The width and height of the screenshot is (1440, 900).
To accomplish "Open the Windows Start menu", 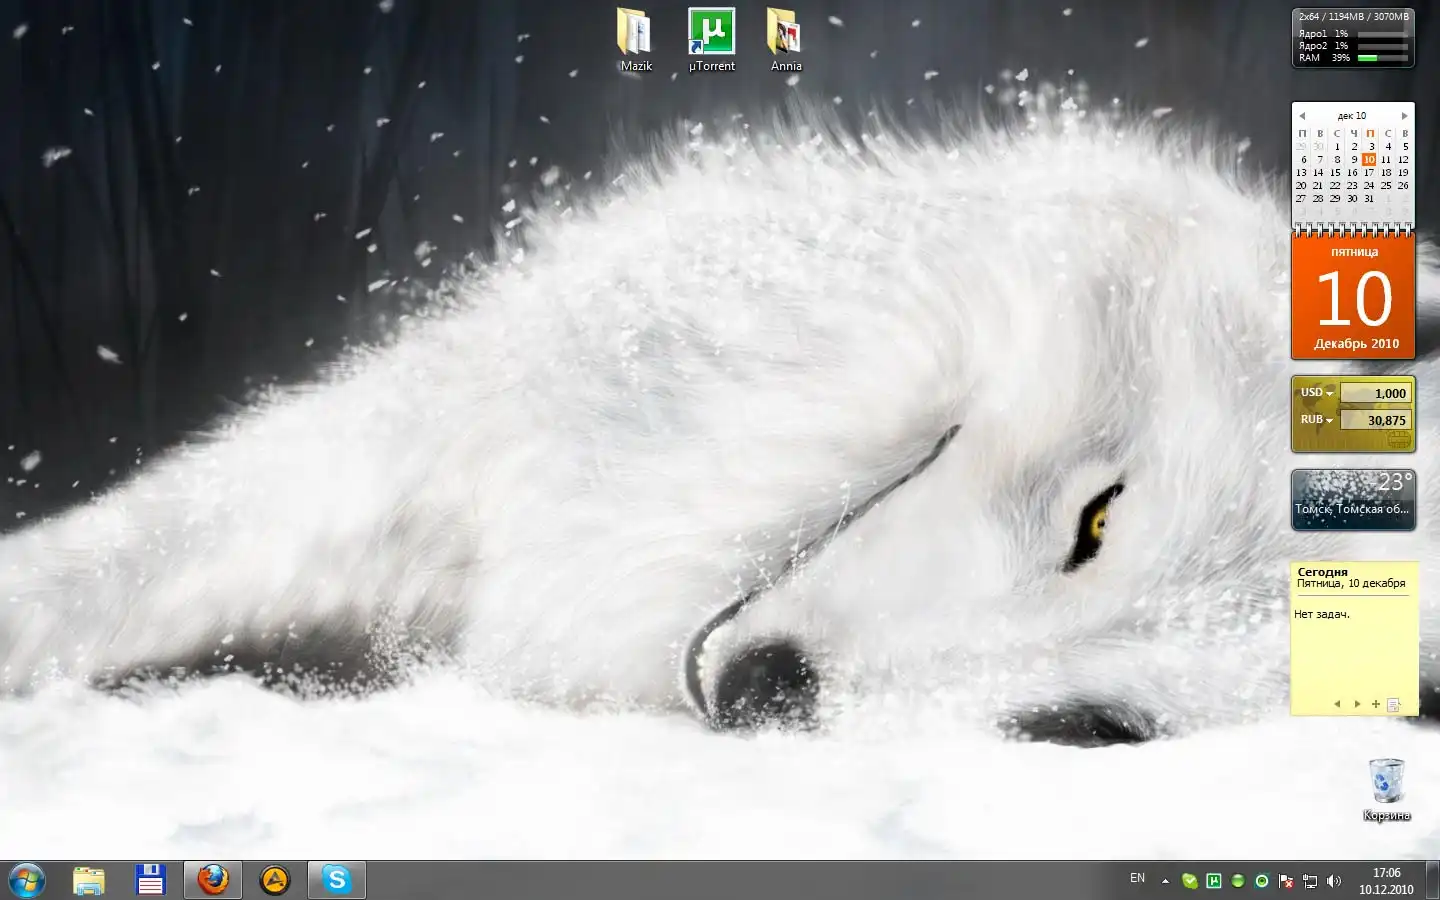I will click(27, 880).
